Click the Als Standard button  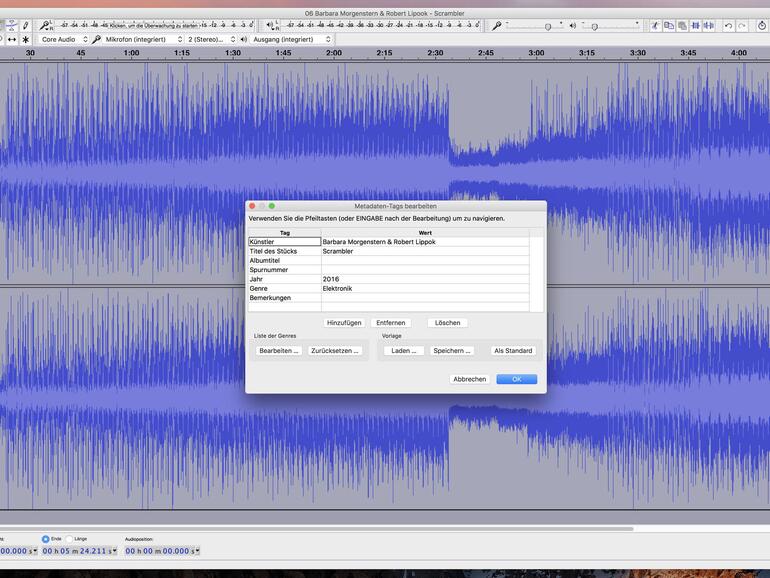(513, 351)
